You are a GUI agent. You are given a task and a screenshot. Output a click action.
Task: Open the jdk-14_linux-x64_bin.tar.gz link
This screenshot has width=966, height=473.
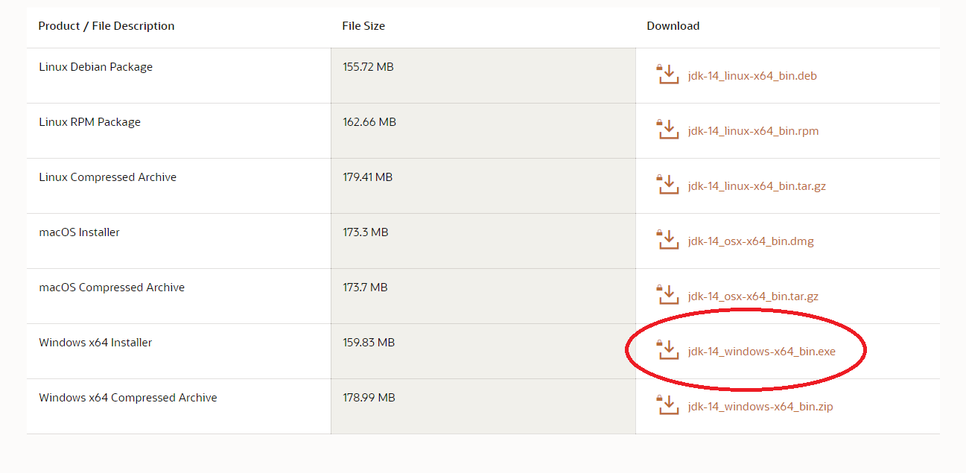[757, 187]
